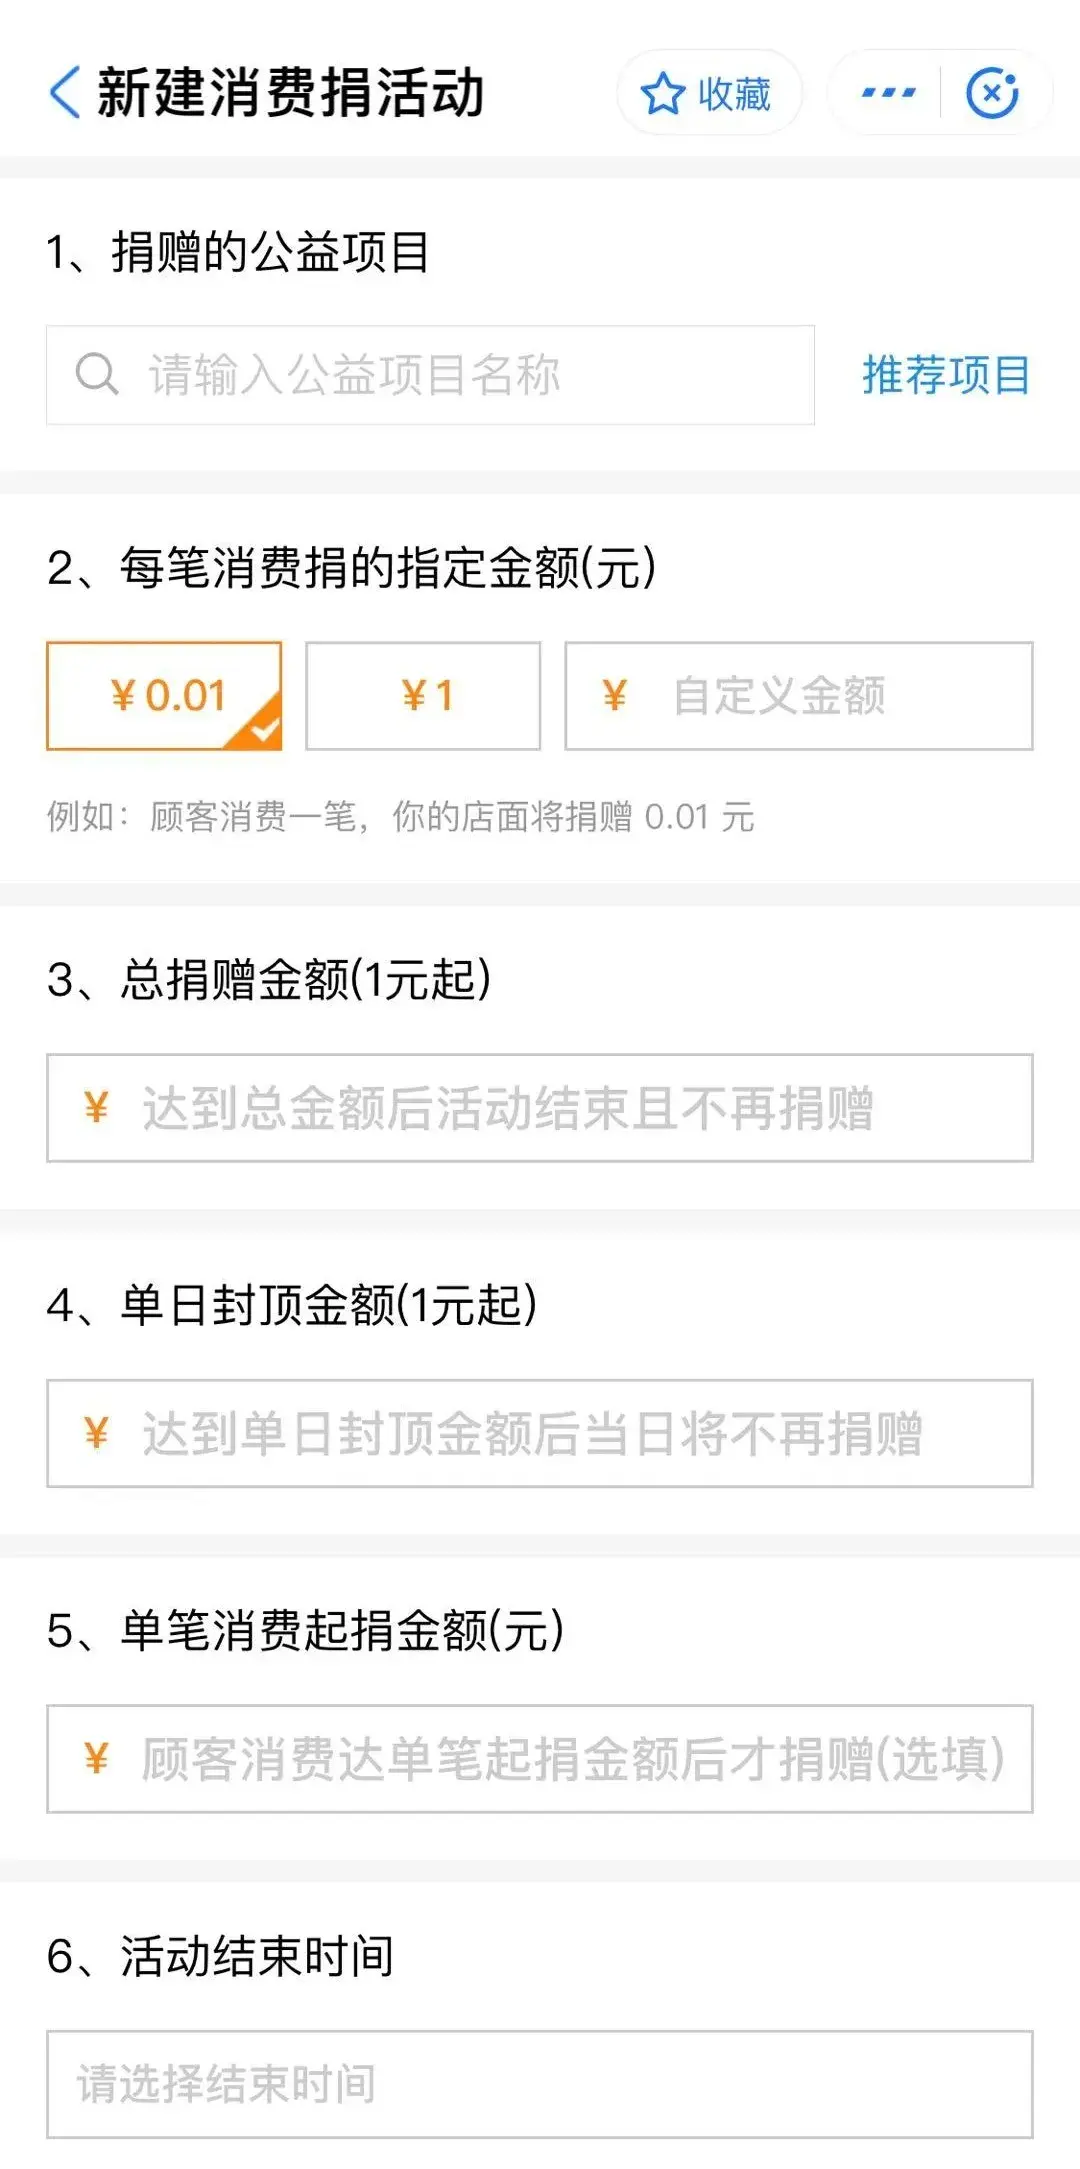Select the ¥0.01 donation amount option
Screen dimensions: 1080x2169
click(x=165, y=696)
